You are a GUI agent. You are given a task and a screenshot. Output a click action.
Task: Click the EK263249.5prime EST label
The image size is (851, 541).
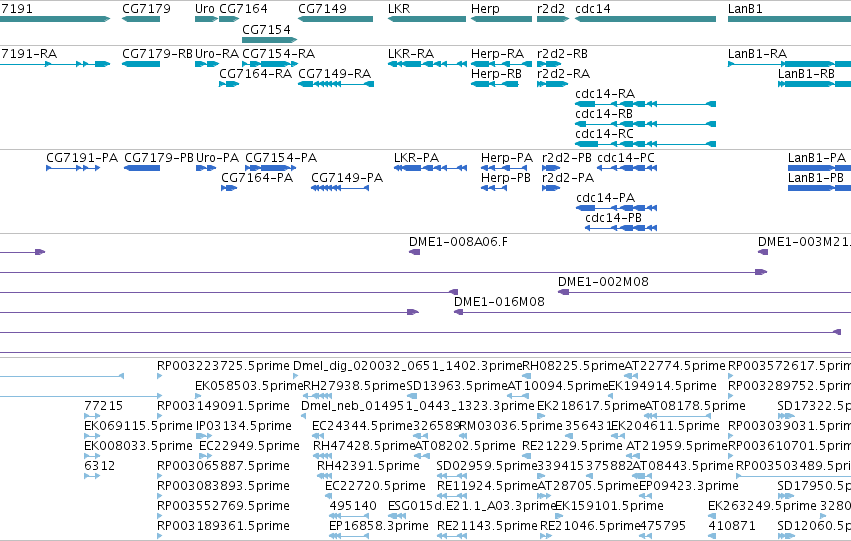(763, 507)
